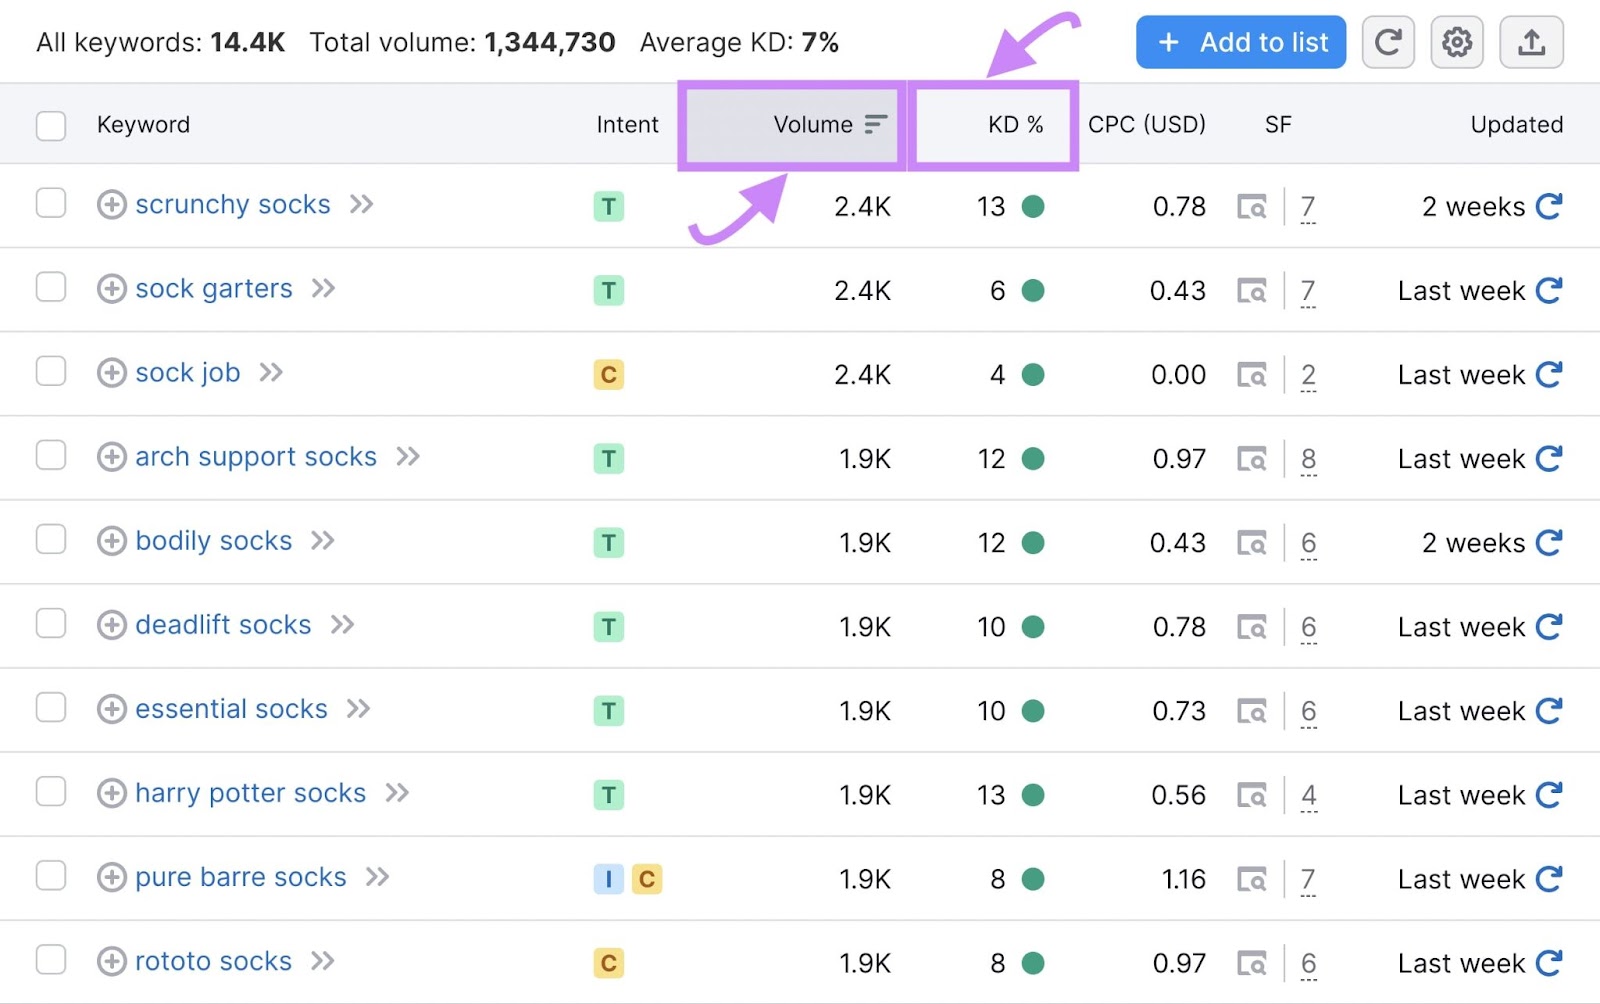Check the sock job row checkbox

[x=51, y=371]
